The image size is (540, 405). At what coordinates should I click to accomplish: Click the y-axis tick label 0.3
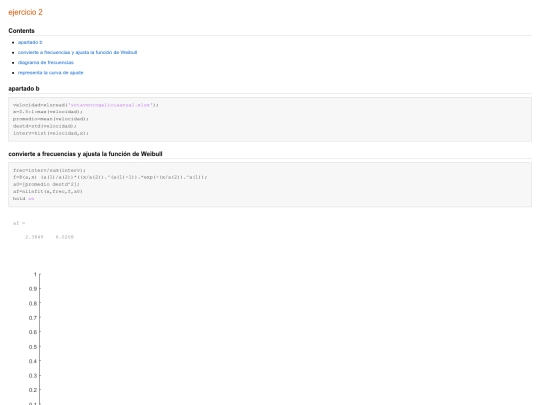pyautogui.click(x=33, y=376)
